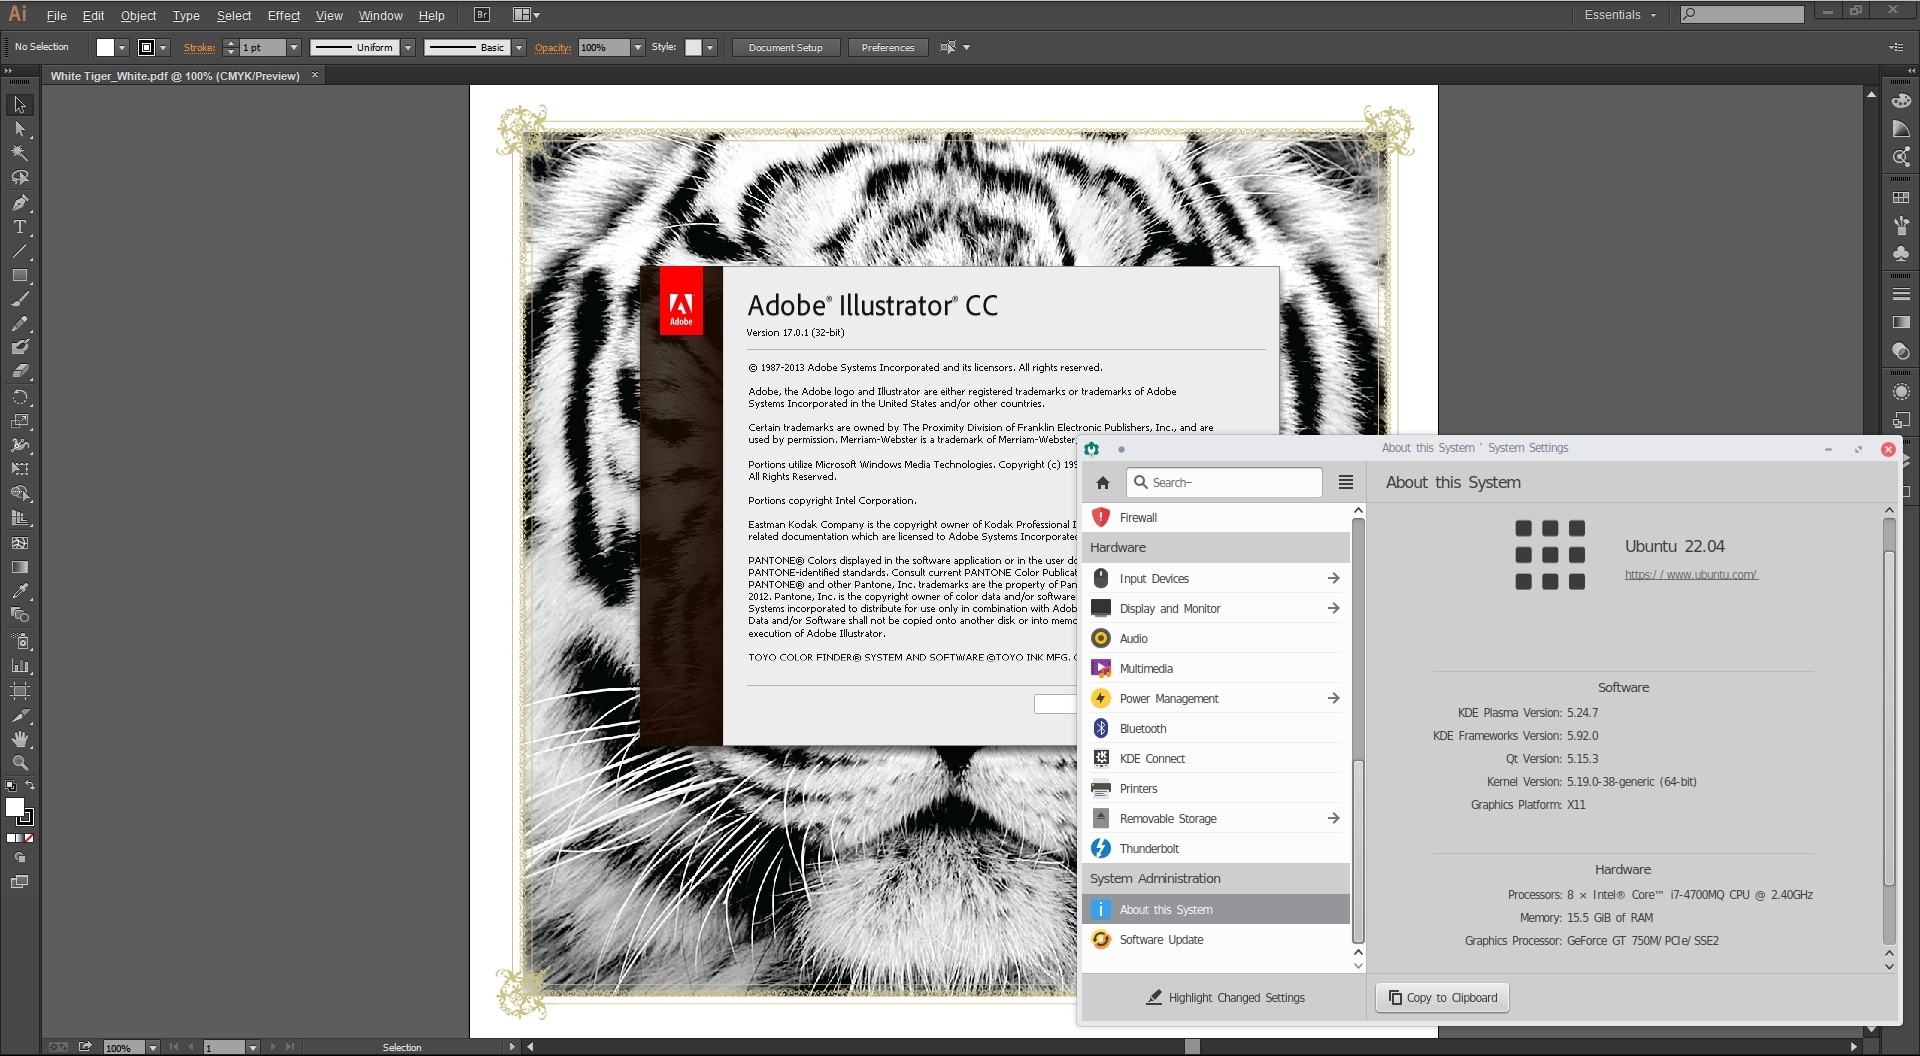Open the Uniform width profile dropdown

click(408, 48)
